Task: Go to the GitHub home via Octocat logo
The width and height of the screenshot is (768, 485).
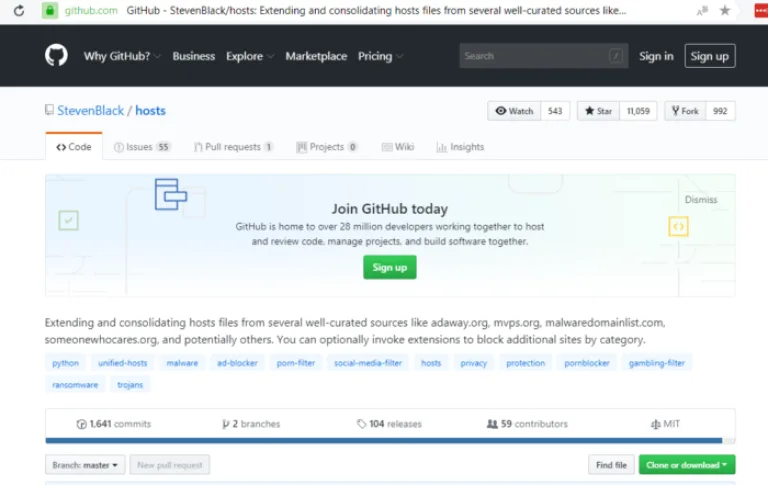Action: [56, 55]
